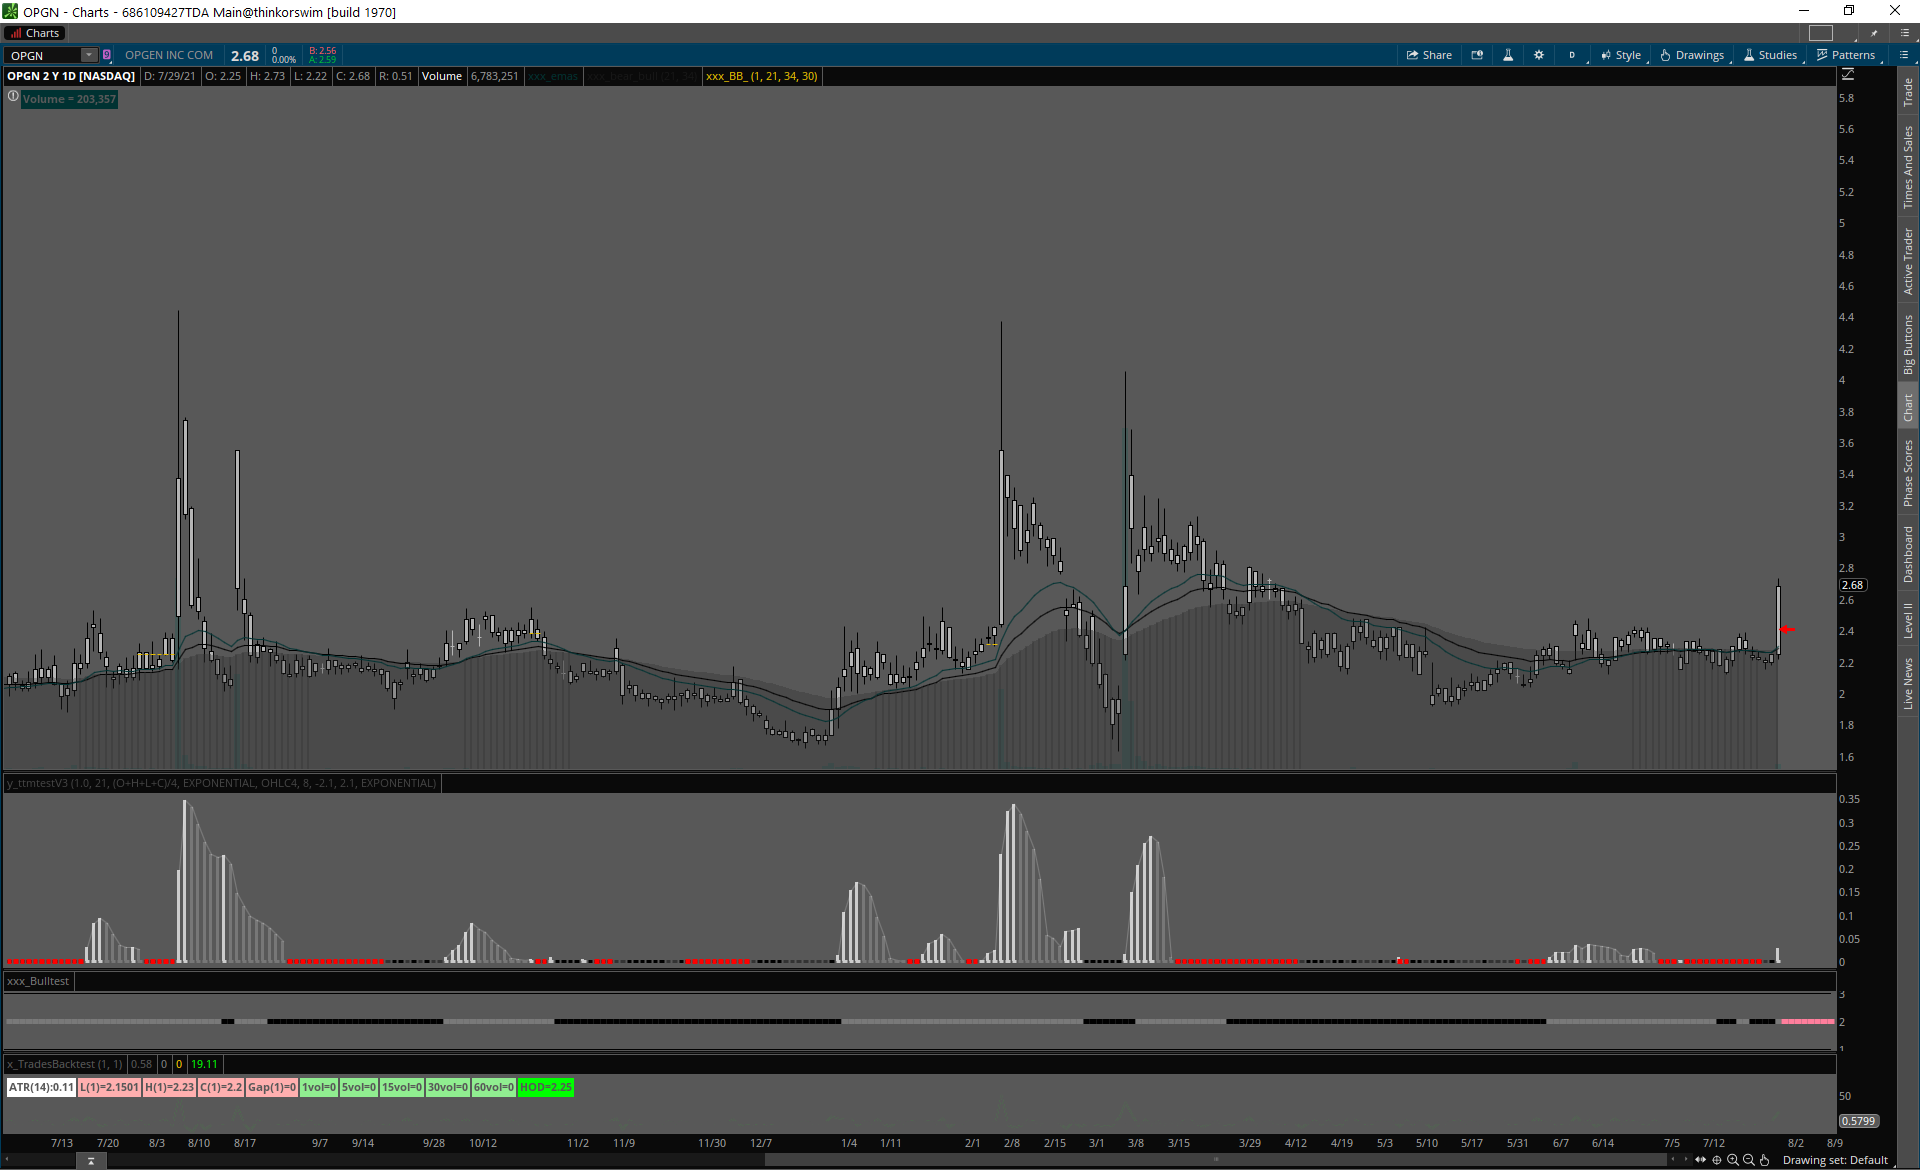
Task: Toggle the purple link symbol number 9
Action: pyautogui.click(x=107, y=55)
